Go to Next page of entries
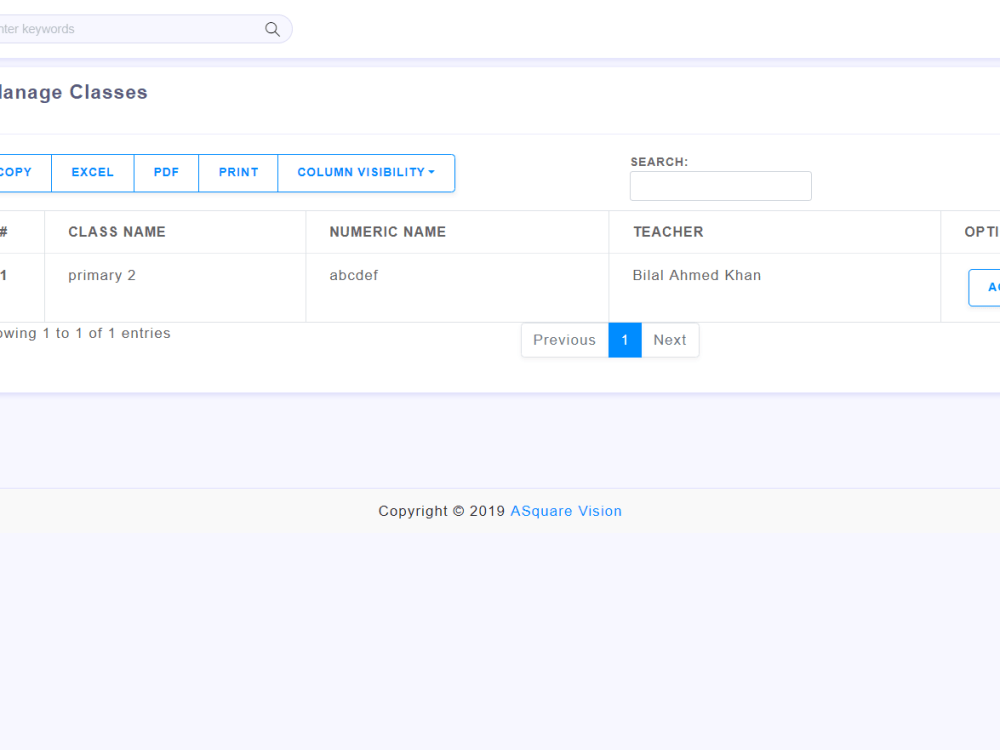Image resolution: width=1000 pixels, height=750 pixels. click(x=669, y=340)
